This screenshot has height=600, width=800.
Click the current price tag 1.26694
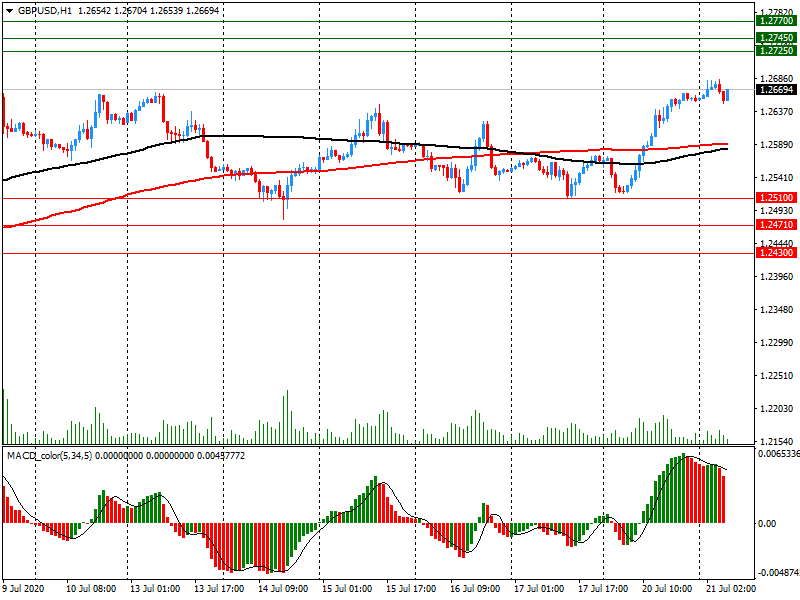[x=776, y=90]
